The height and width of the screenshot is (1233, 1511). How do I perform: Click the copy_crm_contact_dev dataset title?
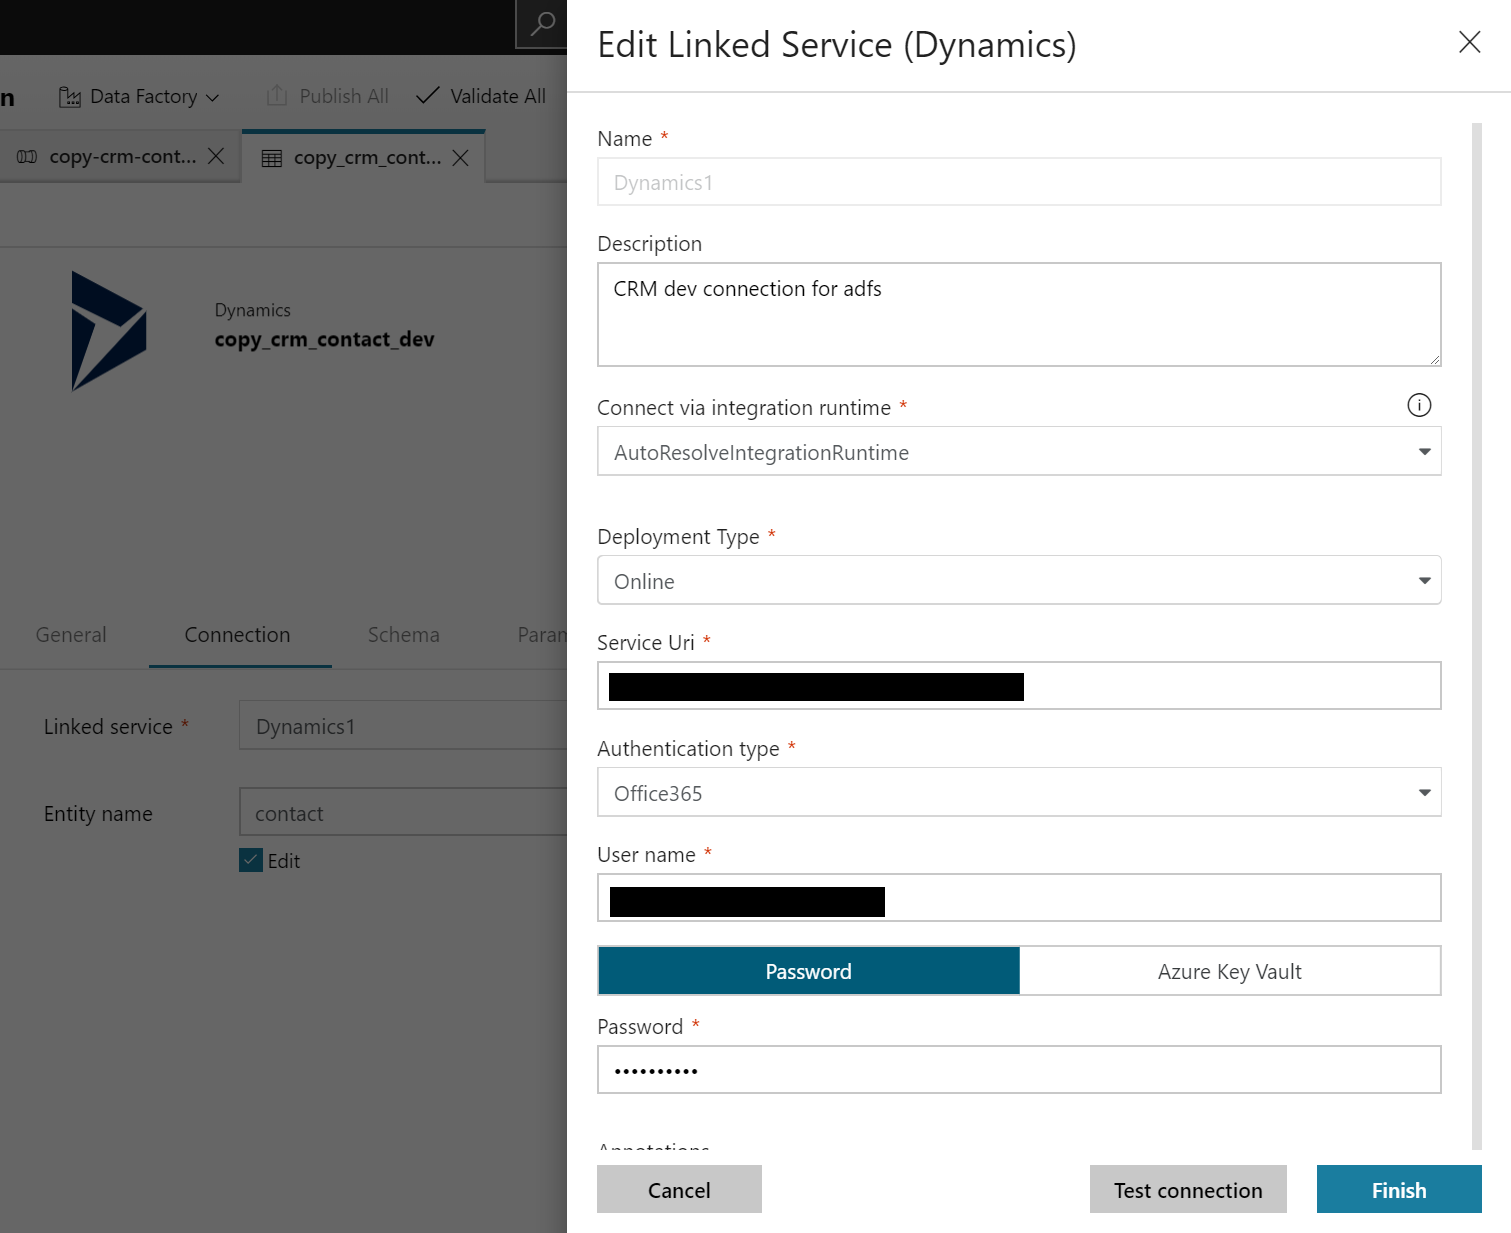point(325,340)
